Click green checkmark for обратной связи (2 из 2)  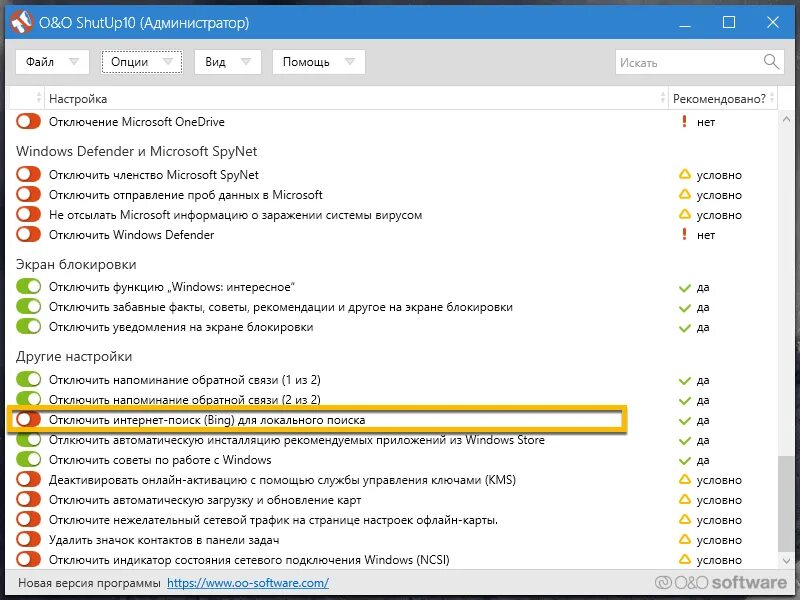pyautogui.click(x=684, y=401)
